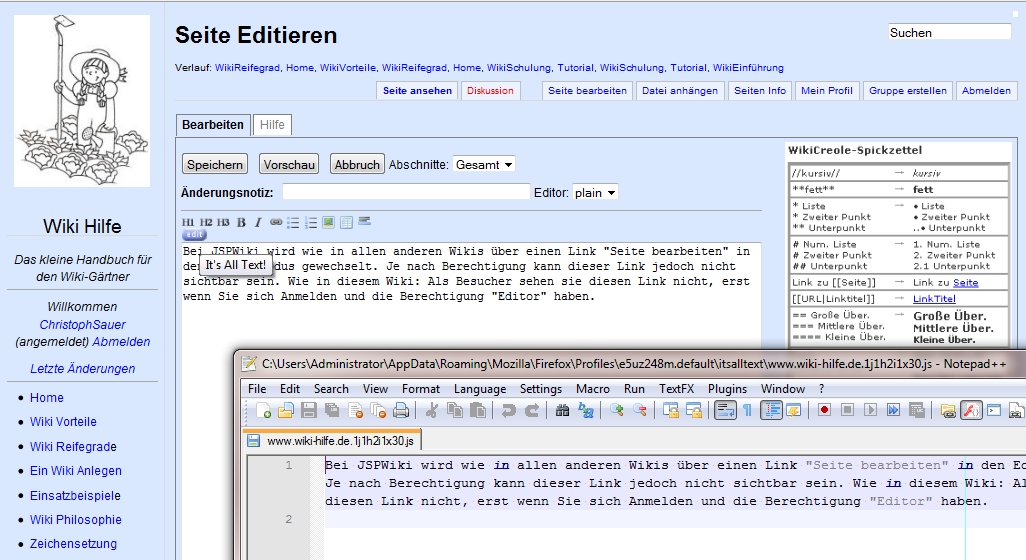Toggle the indent guide button in Notepad++

771,410
